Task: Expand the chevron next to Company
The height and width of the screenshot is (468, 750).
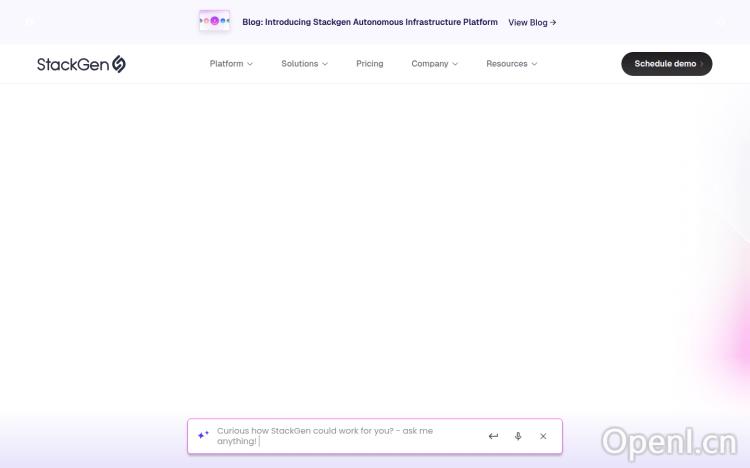Action: point(455,64)
